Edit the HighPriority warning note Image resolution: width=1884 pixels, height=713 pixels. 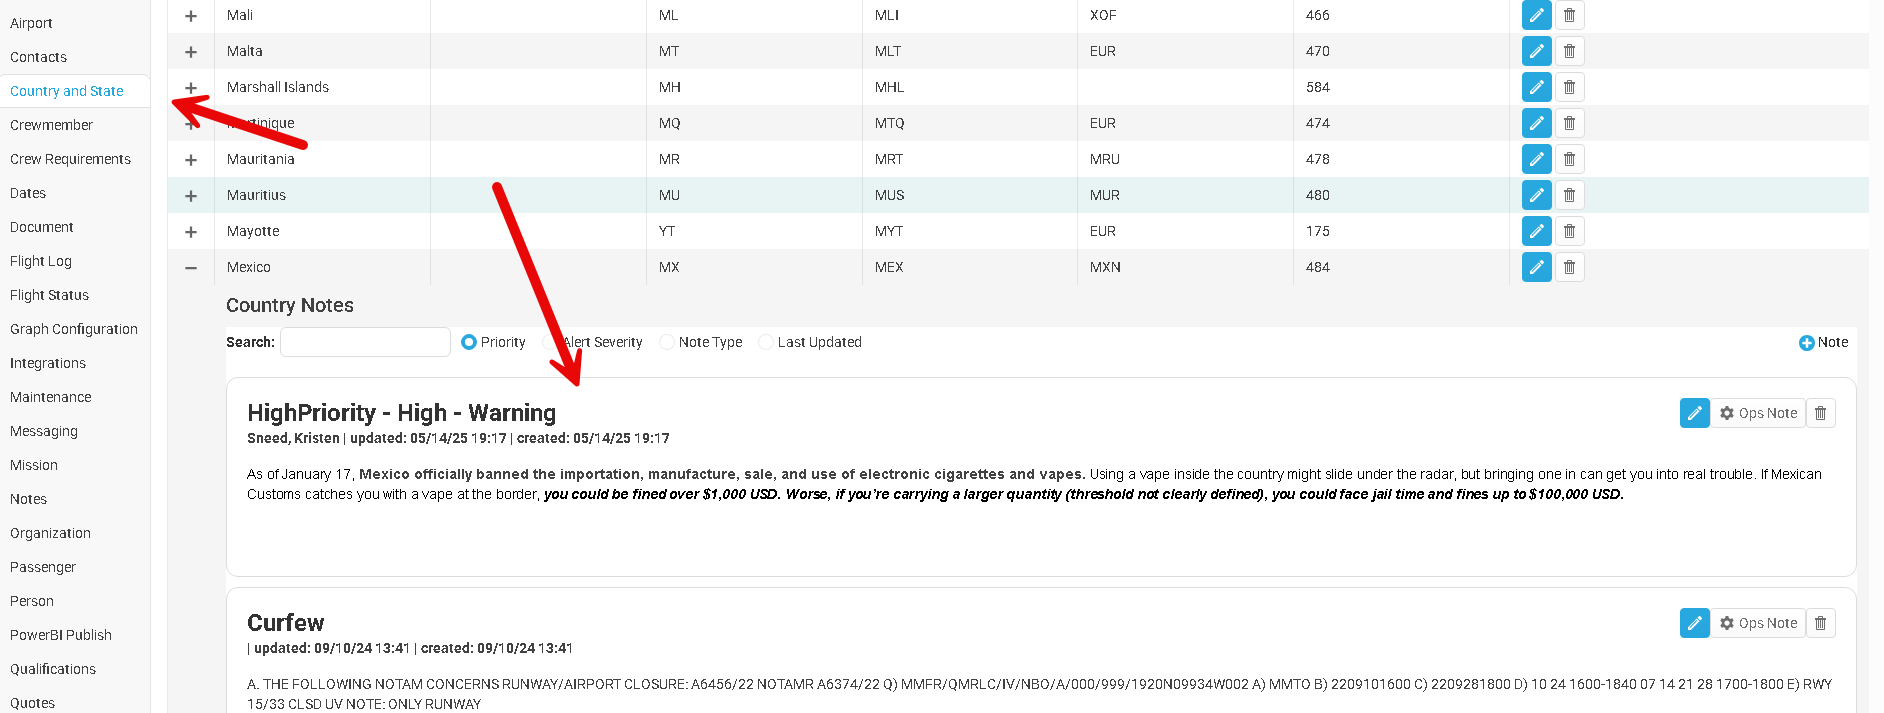1694,413
